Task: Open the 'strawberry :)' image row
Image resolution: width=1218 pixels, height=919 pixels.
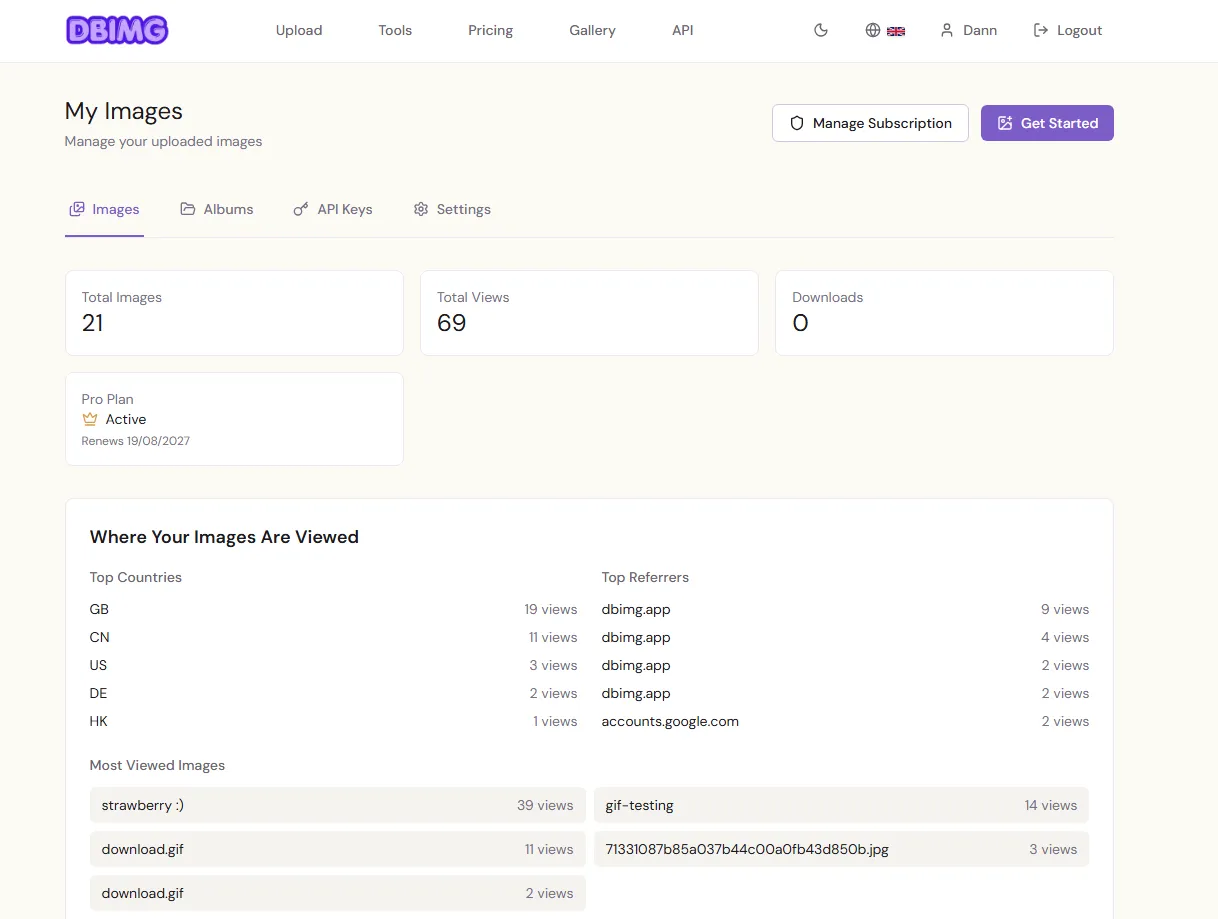Action: click(x=338, y=805)
